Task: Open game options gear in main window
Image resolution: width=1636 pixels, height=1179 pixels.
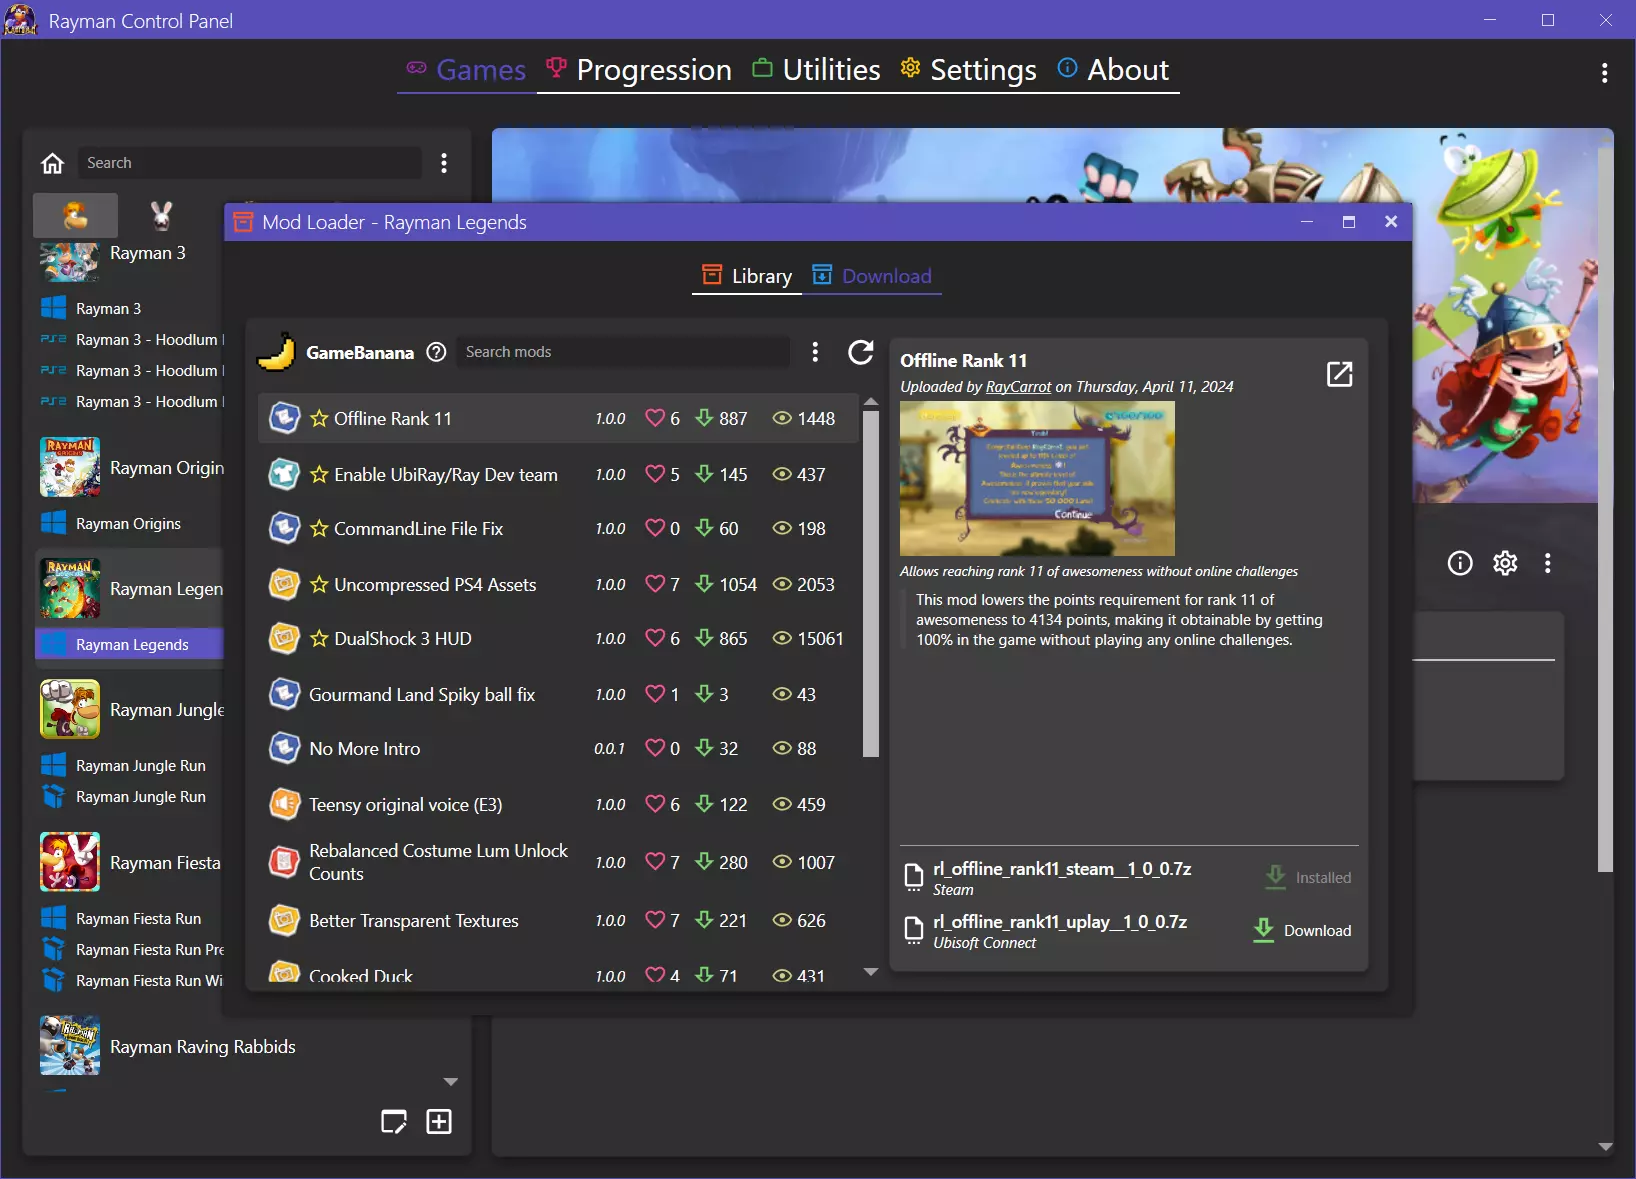Action: pos(1505,563)
